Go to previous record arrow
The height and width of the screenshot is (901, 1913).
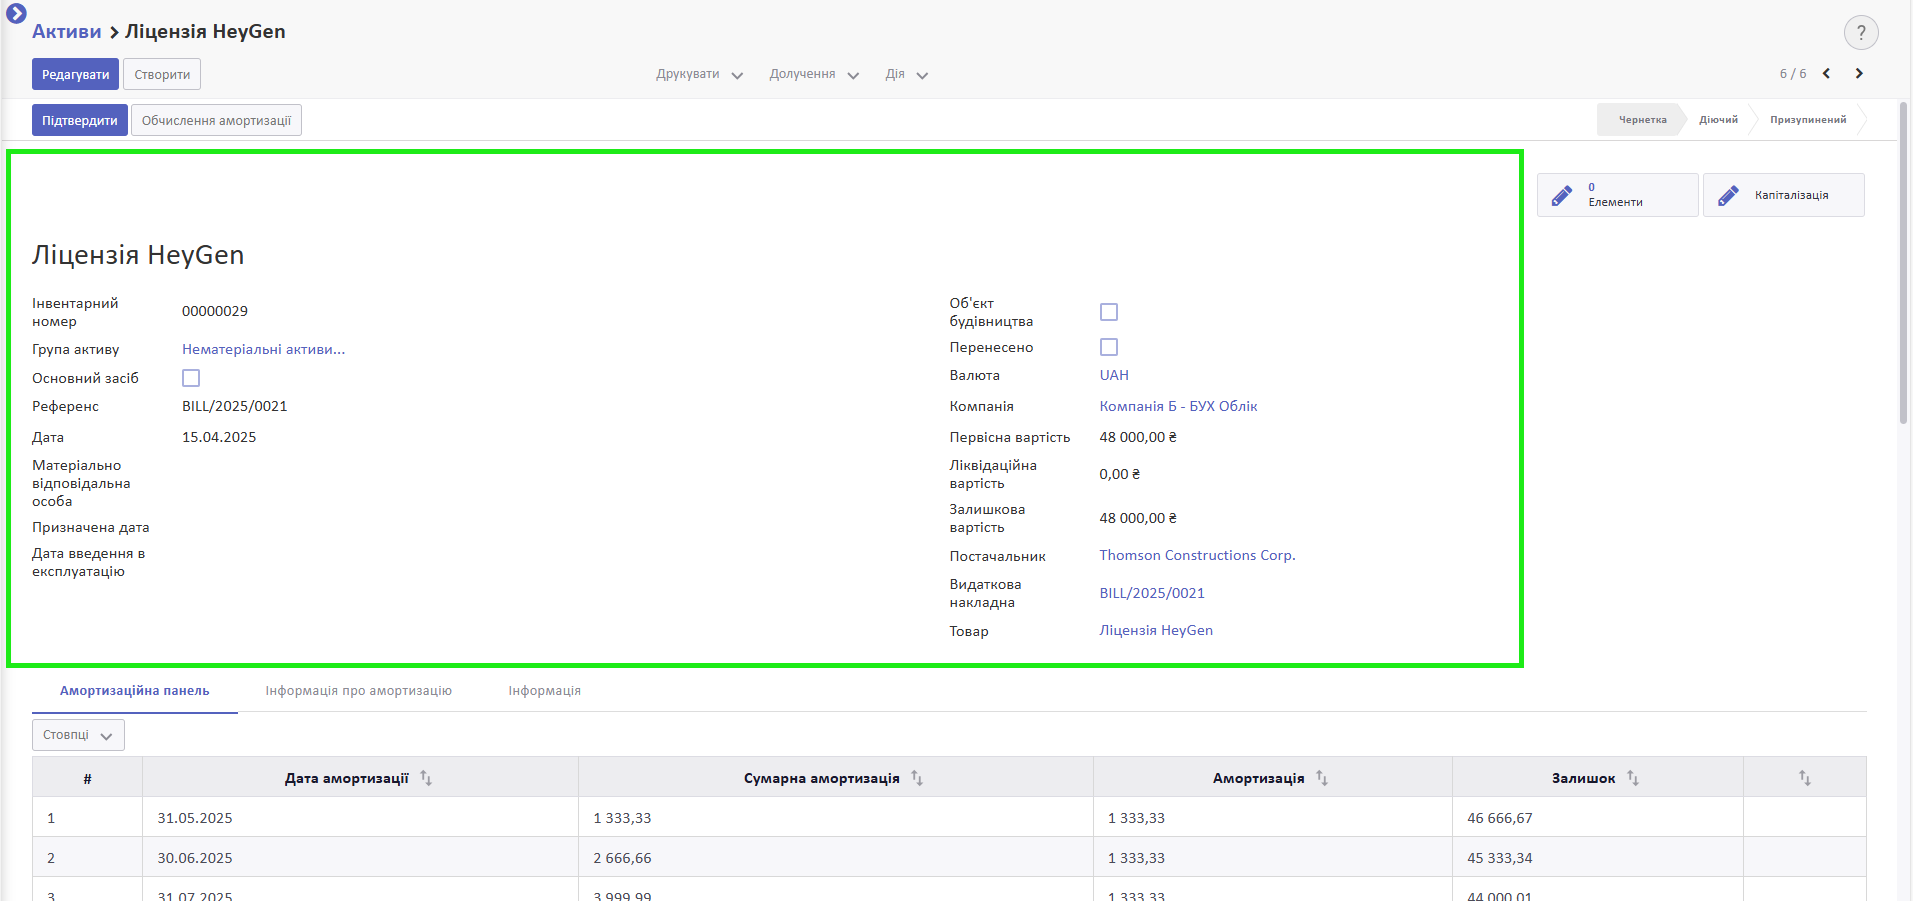[x=1827, y=73]
